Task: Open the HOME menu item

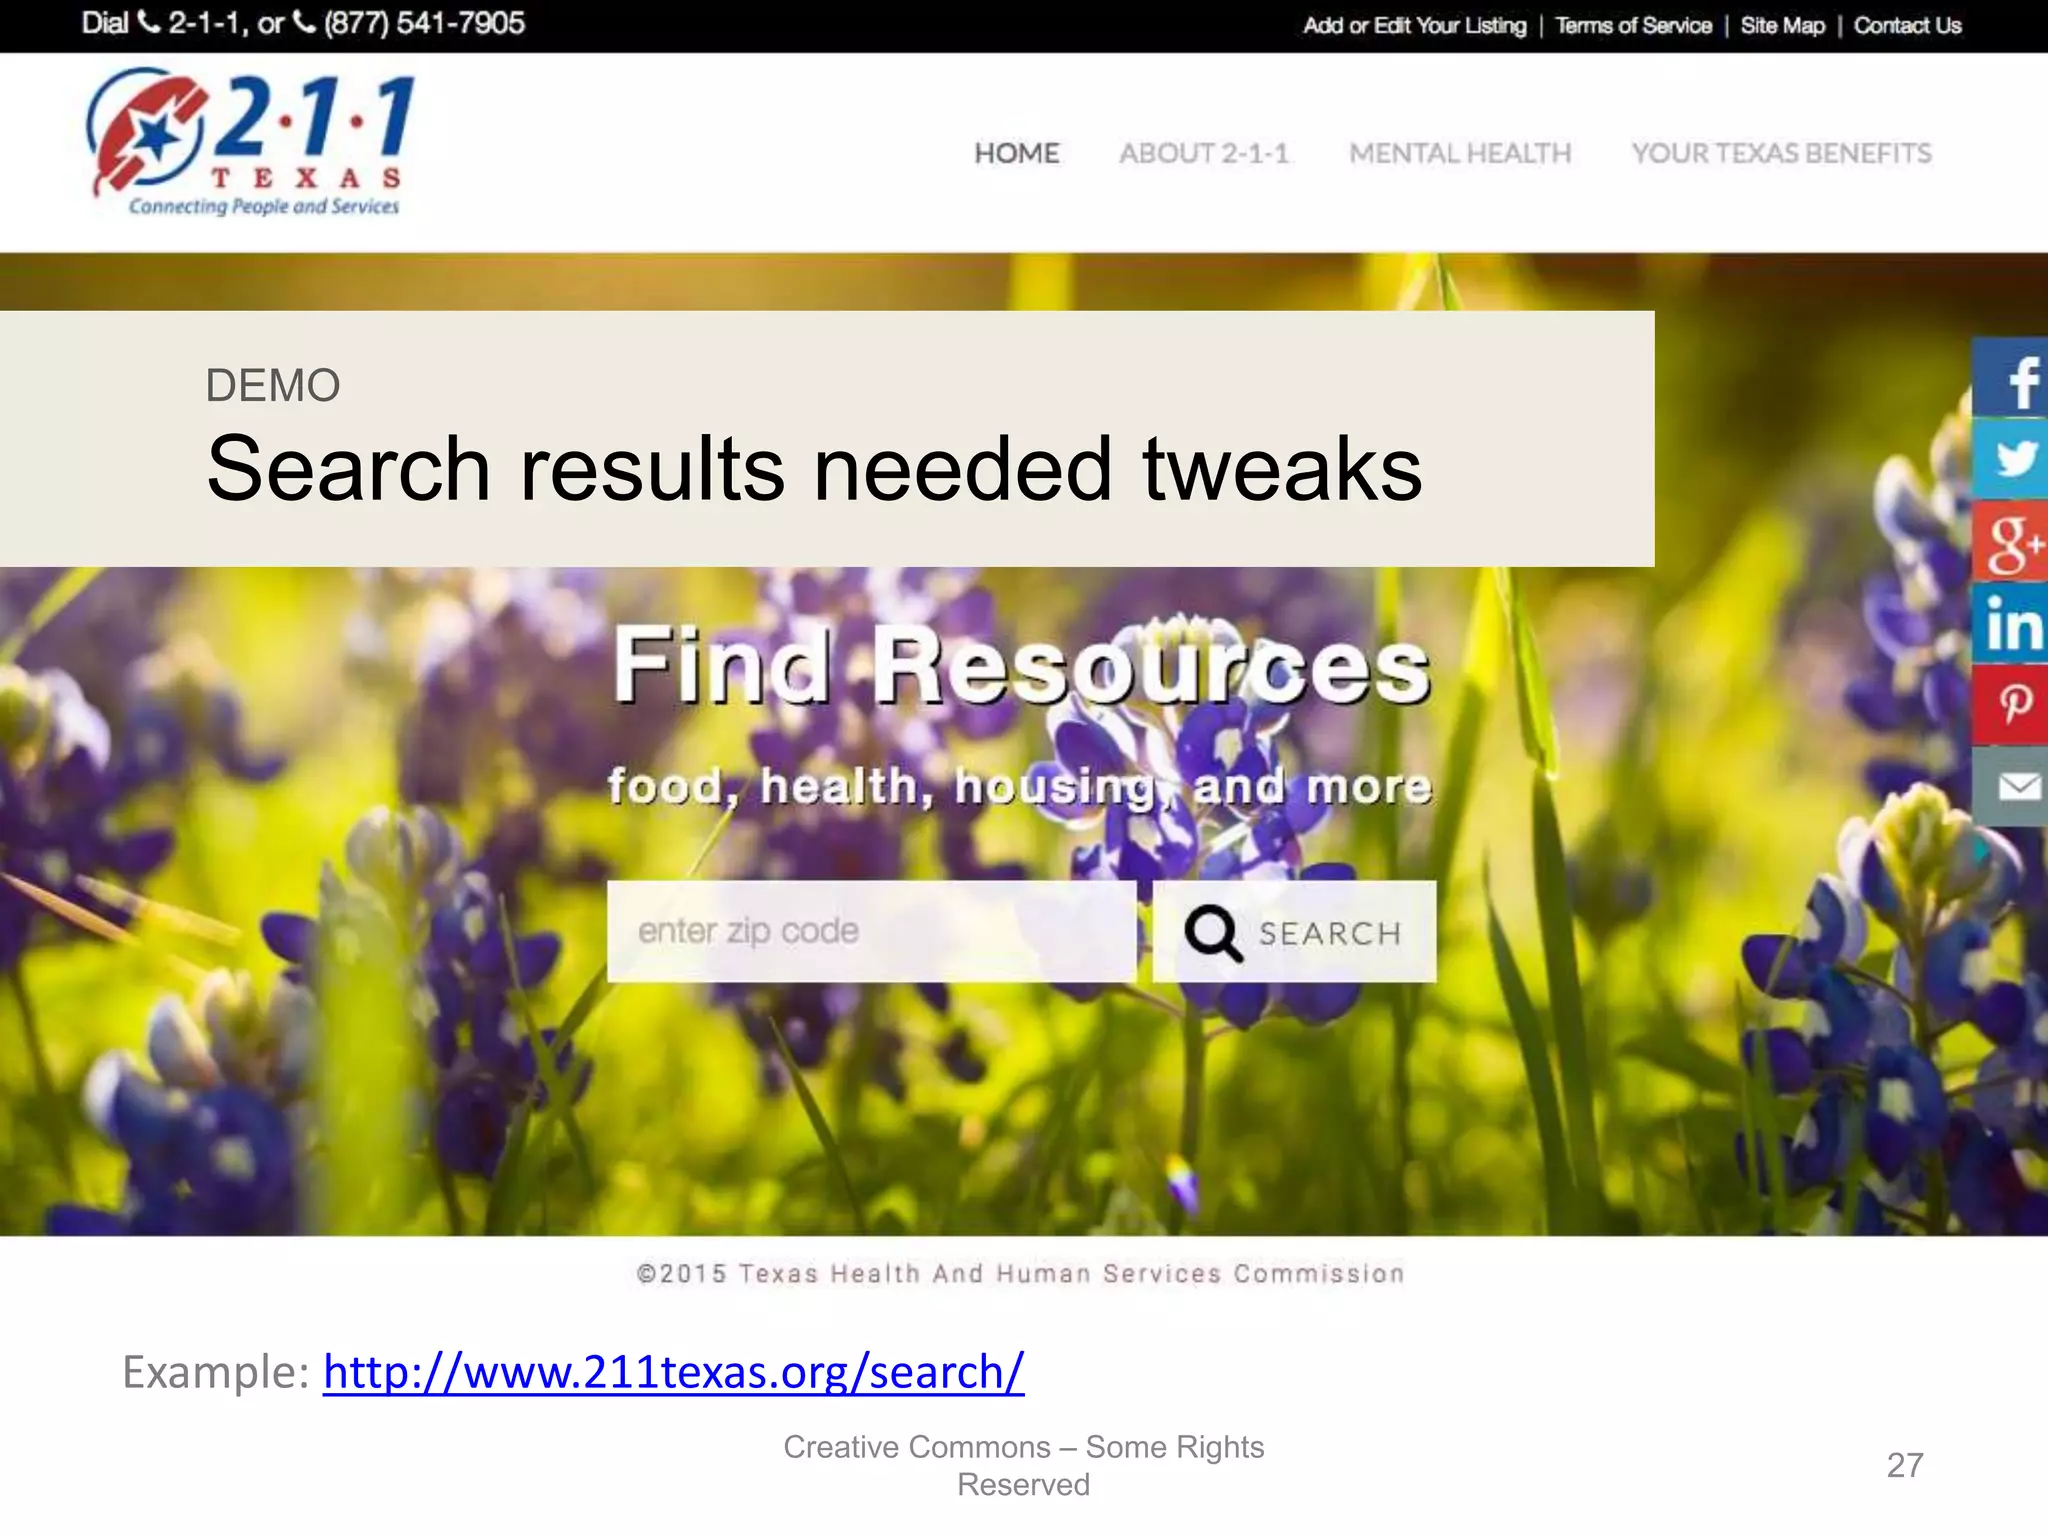Action: click(x=1016, y=153)
